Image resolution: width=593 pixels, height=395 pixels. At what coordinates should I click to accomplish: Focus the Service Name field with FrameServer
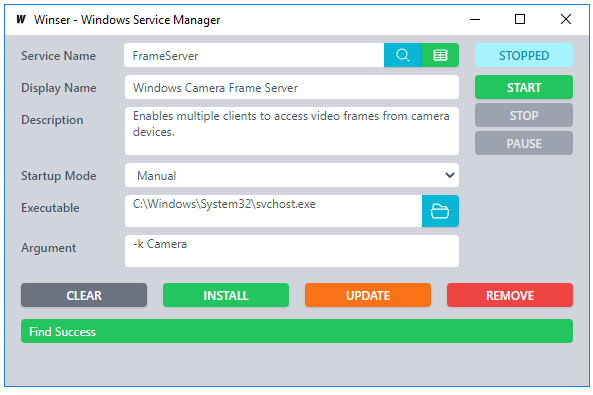(x=254, y=55)
